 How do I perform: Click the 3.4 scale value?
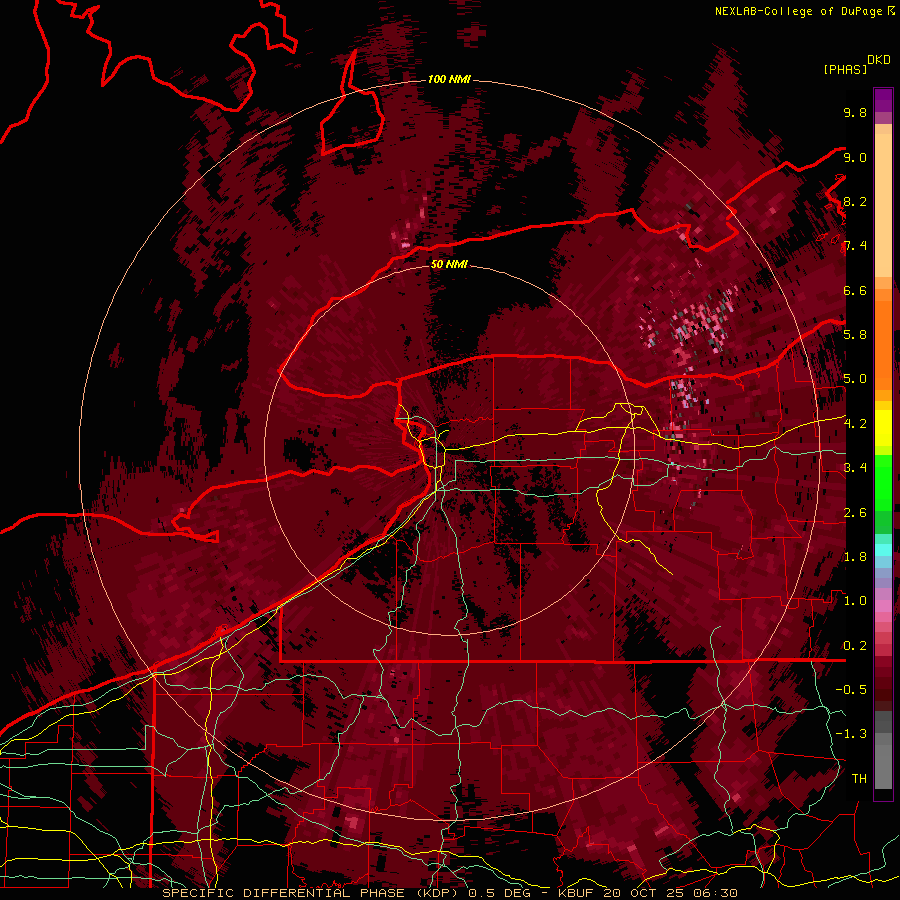pyautogui.click(x=855, y=467)
